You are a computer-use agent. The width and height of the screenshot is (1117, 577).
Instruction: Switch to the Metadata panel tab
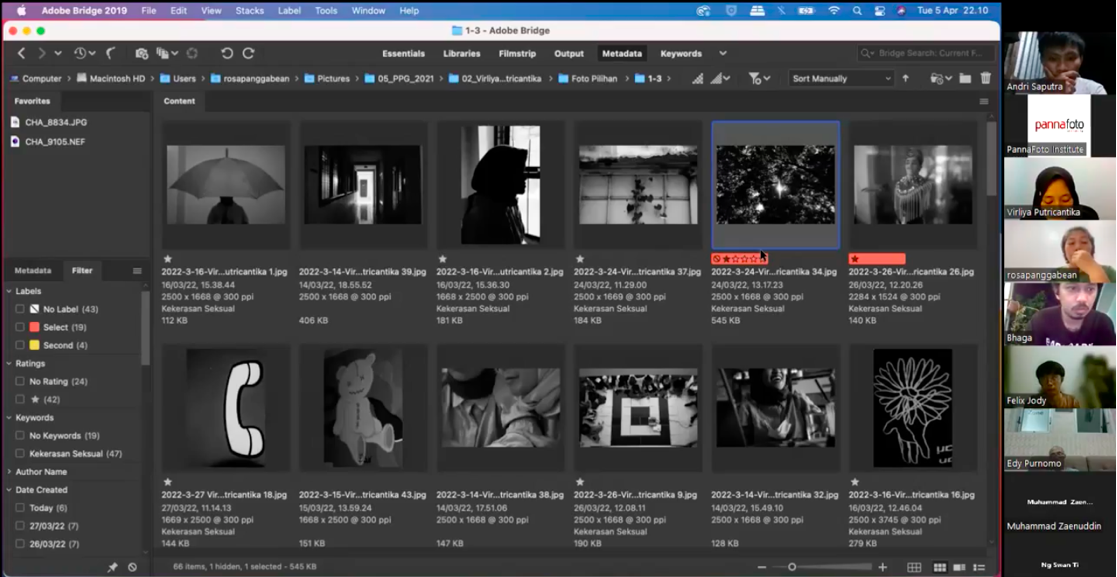33,271
